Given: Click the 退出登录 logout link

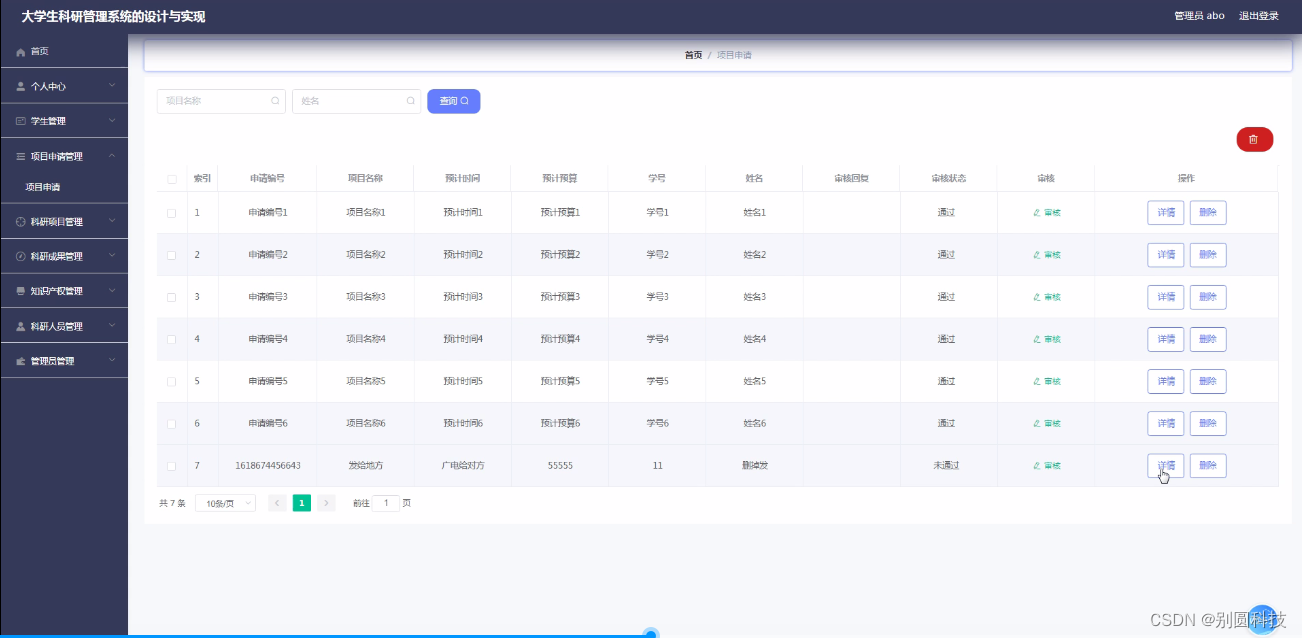Looking at the screenshot, I should coord(1257,15).
